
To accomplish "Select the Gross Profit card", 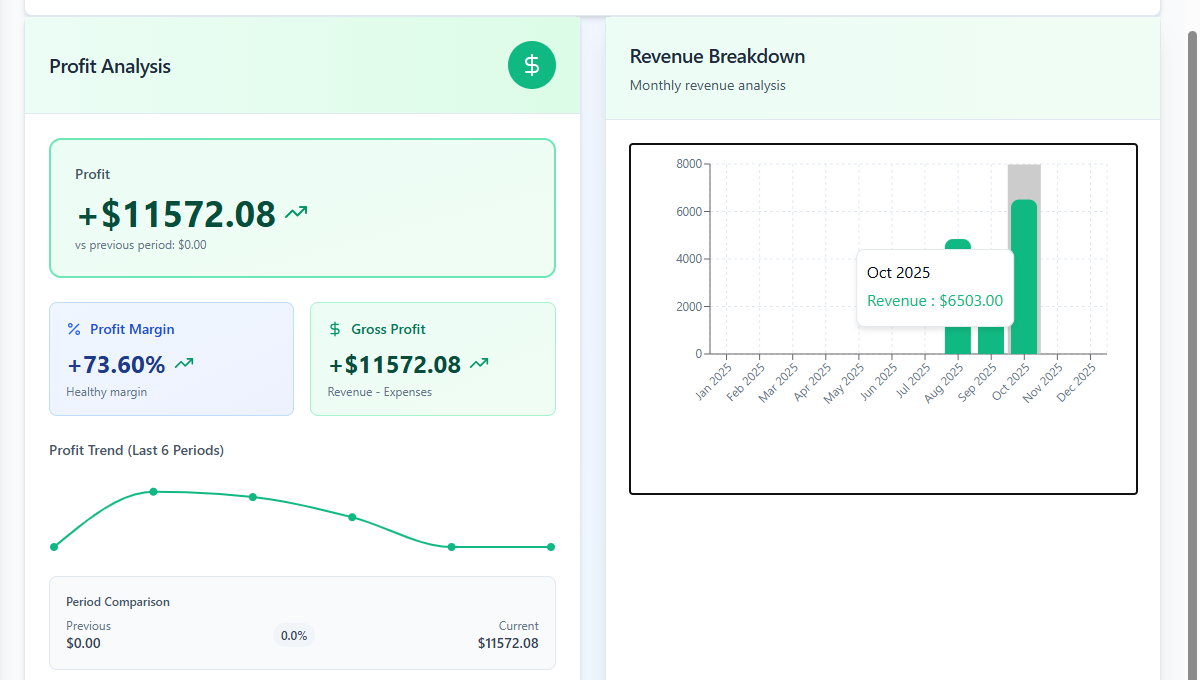I will point(432,358).
